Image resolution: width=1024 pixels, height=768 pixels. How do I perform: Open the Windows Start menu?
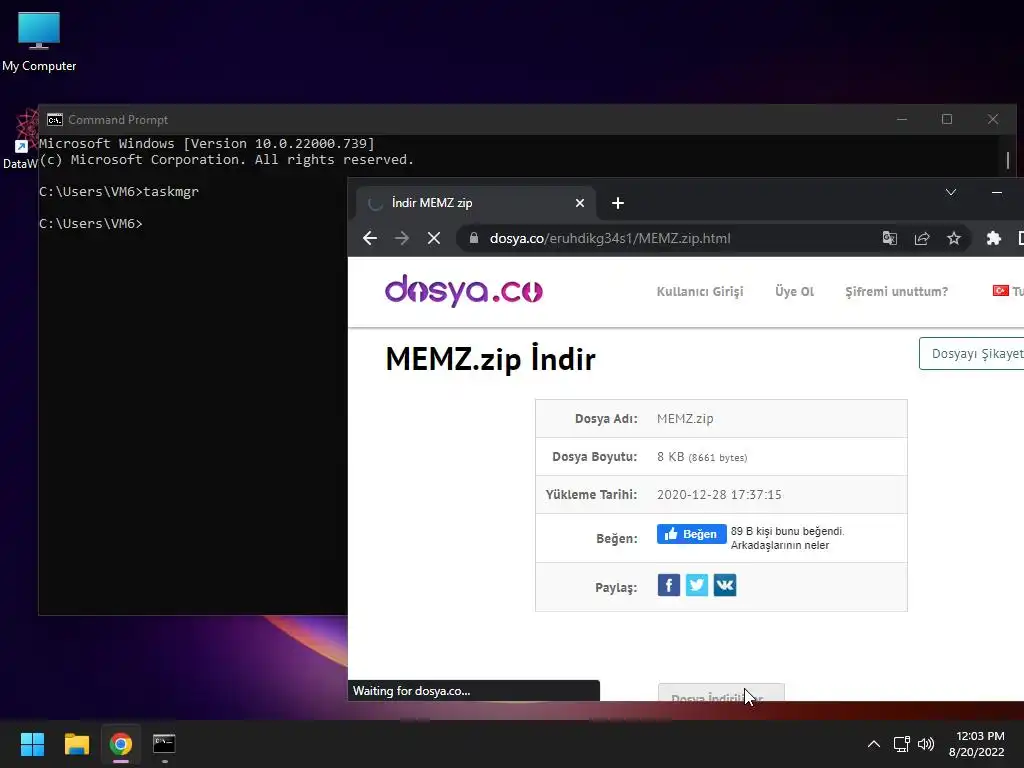(32, 744)
